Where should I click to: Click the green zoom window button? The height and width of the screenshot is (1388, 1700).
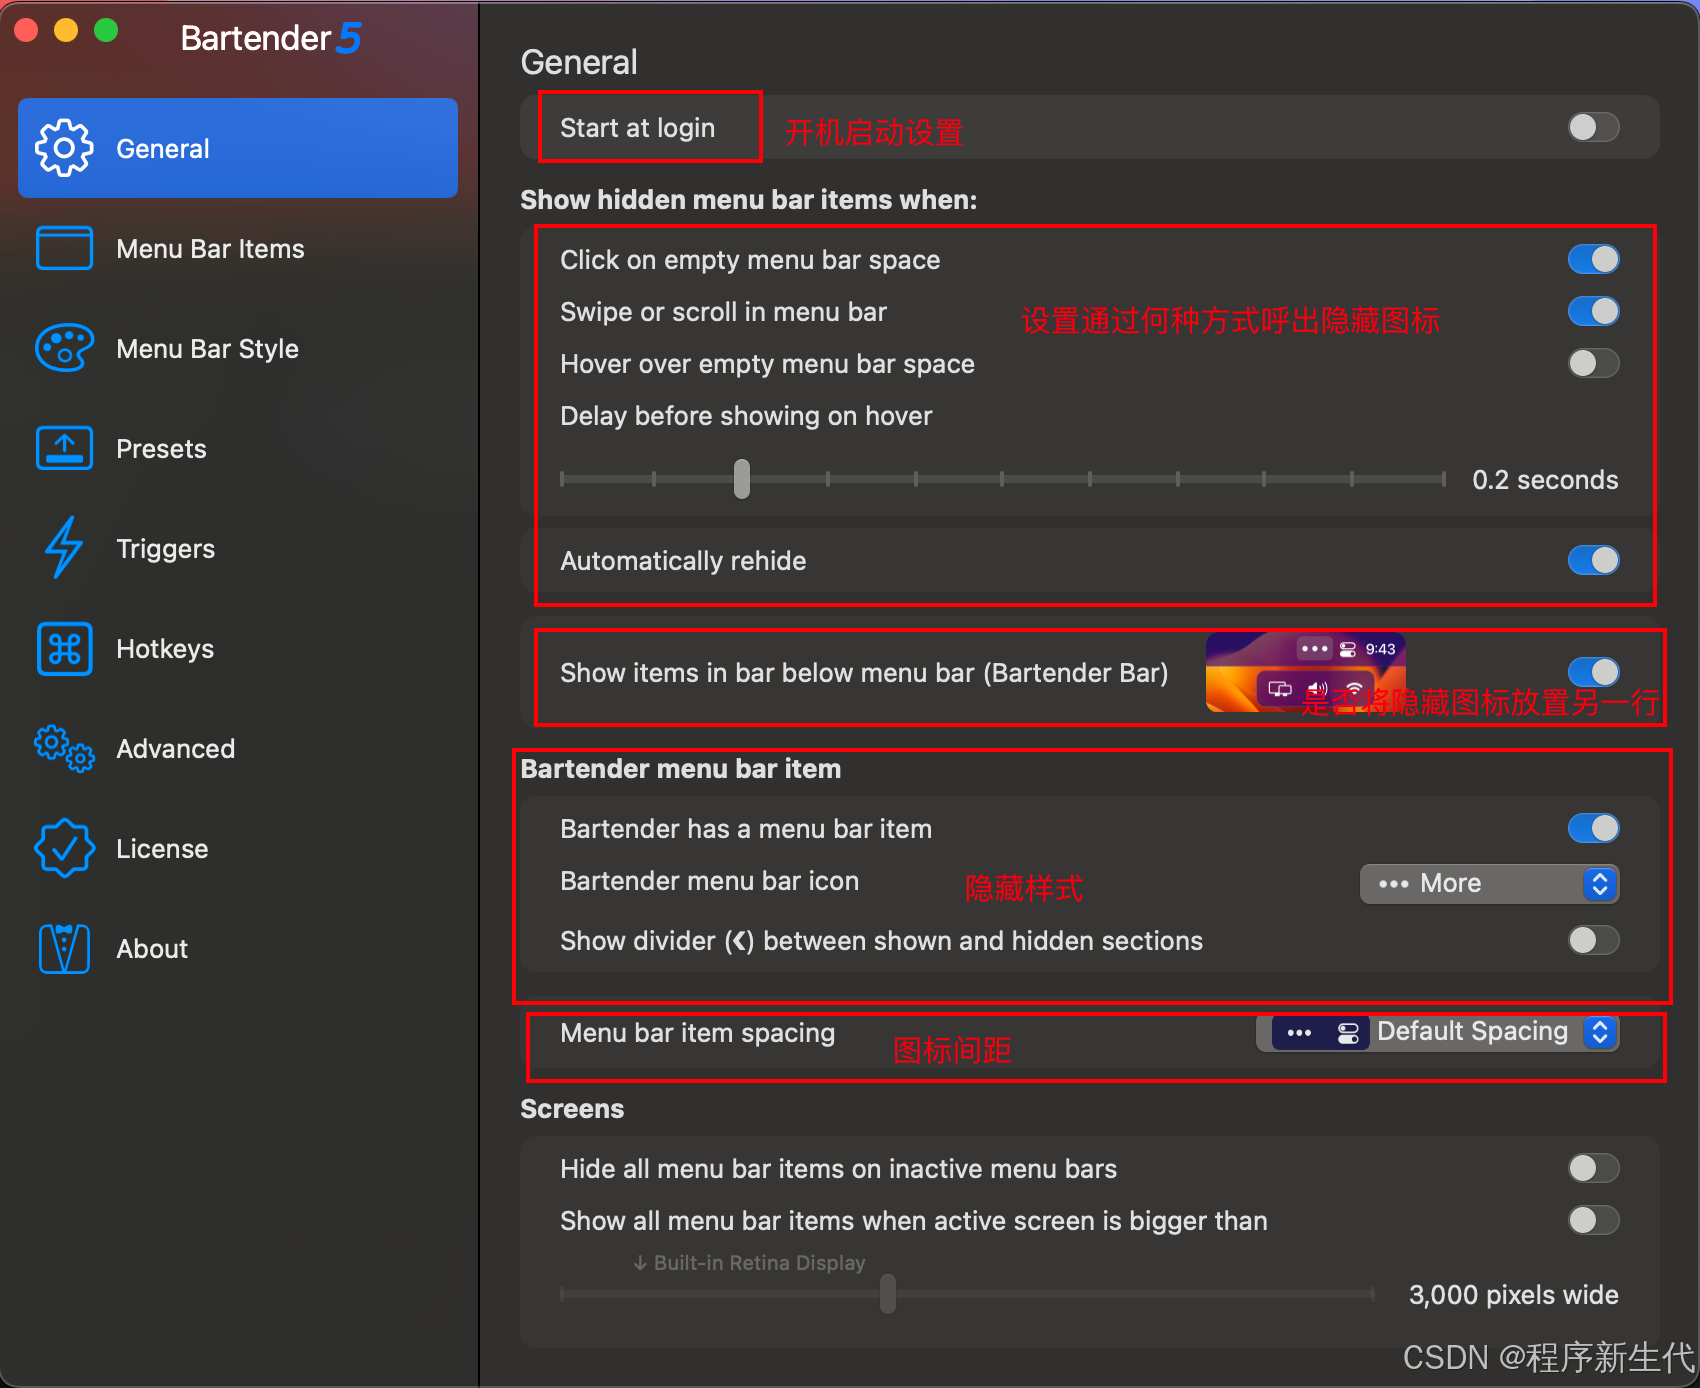coord(106,30)
